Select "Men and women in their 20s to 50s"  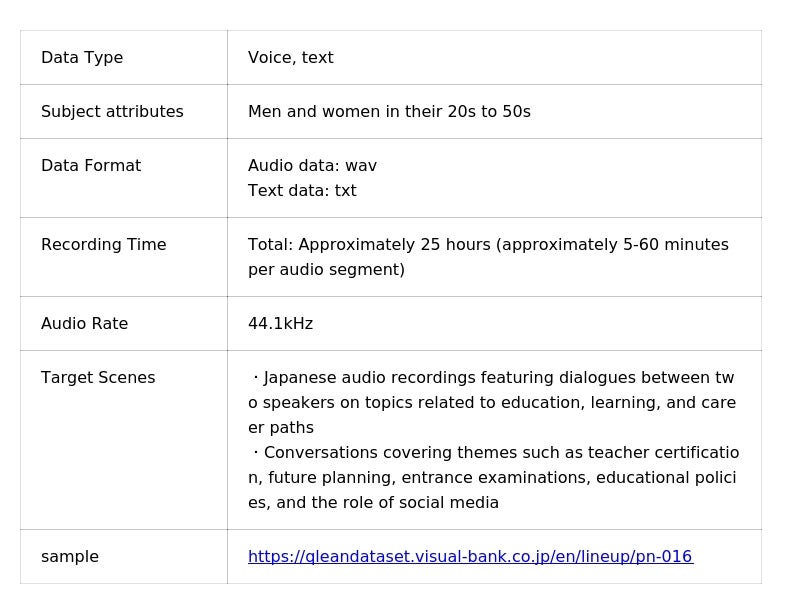point(389,112)
